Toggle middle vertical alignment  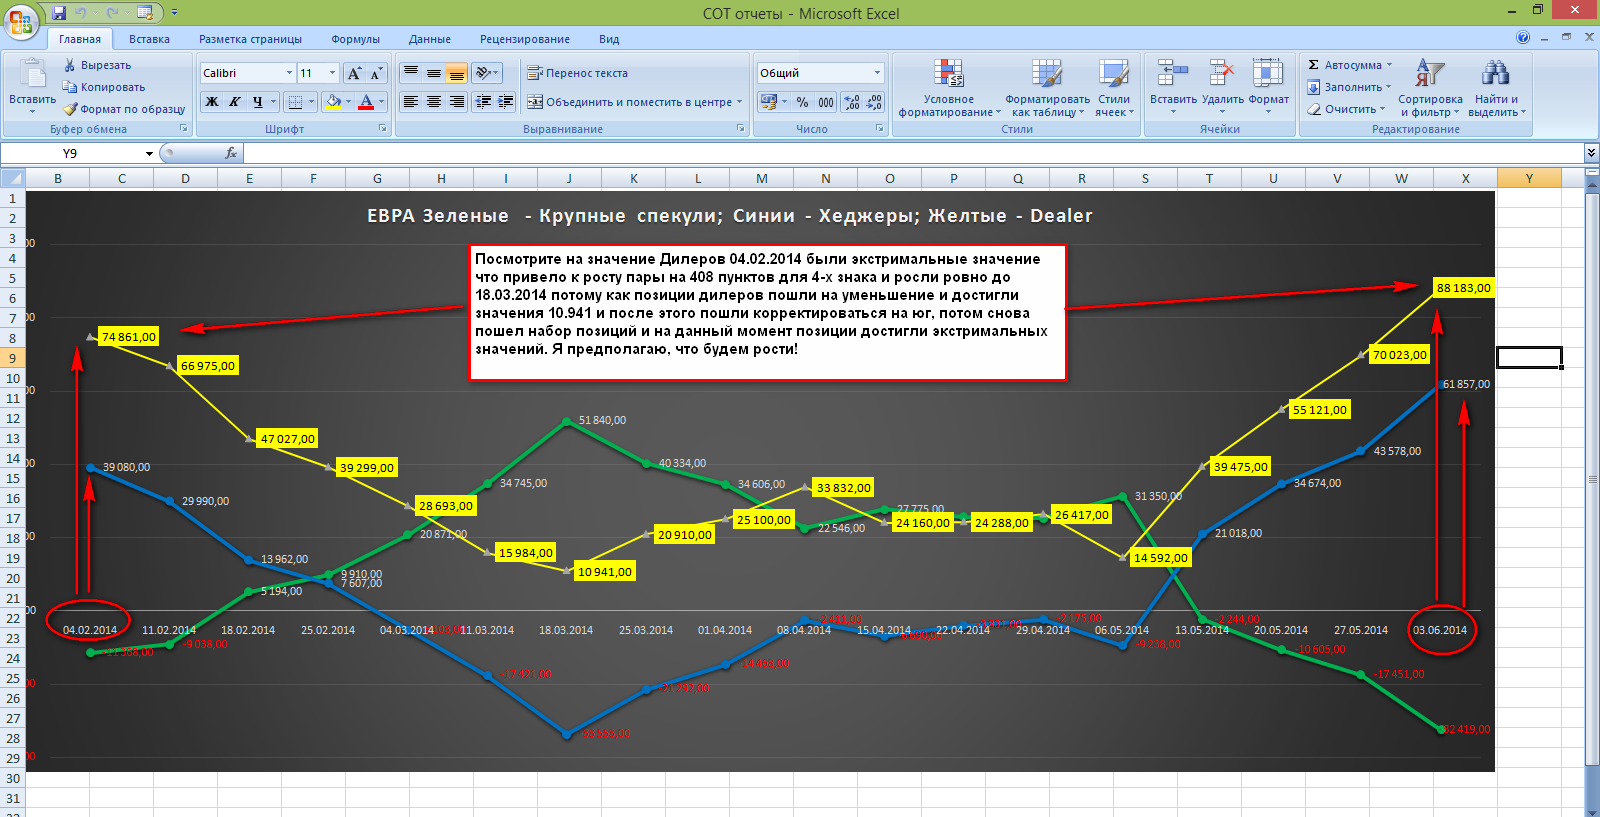(433, 73)
